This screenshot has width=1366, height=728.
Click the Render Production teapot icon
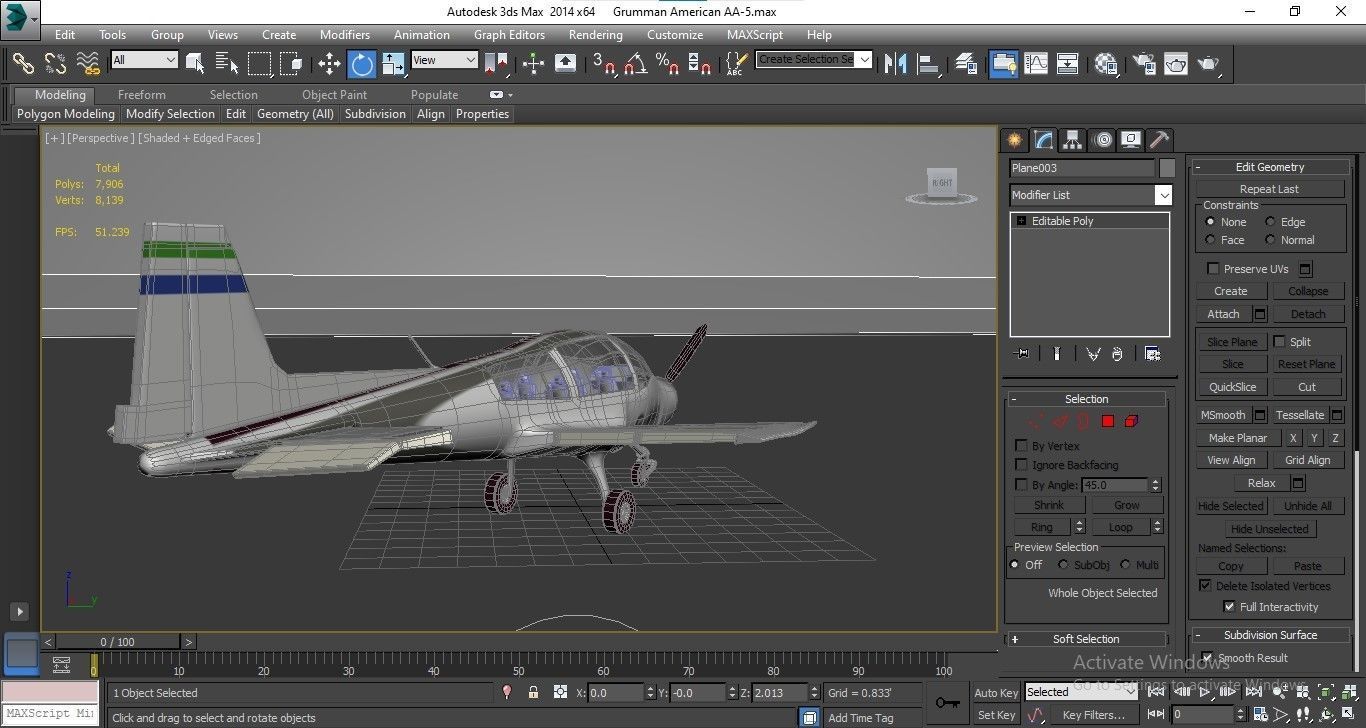(1208, 63)
